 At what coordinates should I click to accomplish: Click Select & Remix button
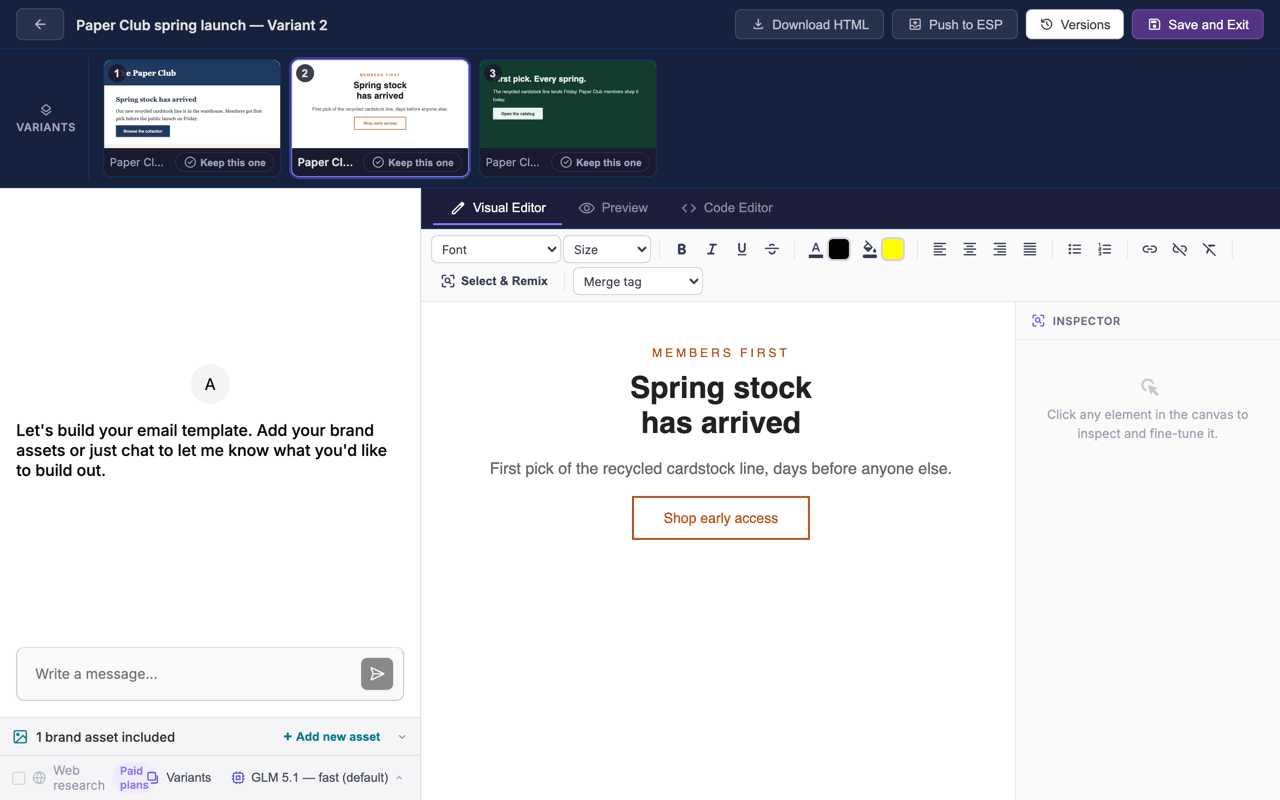tap(495, 281)
